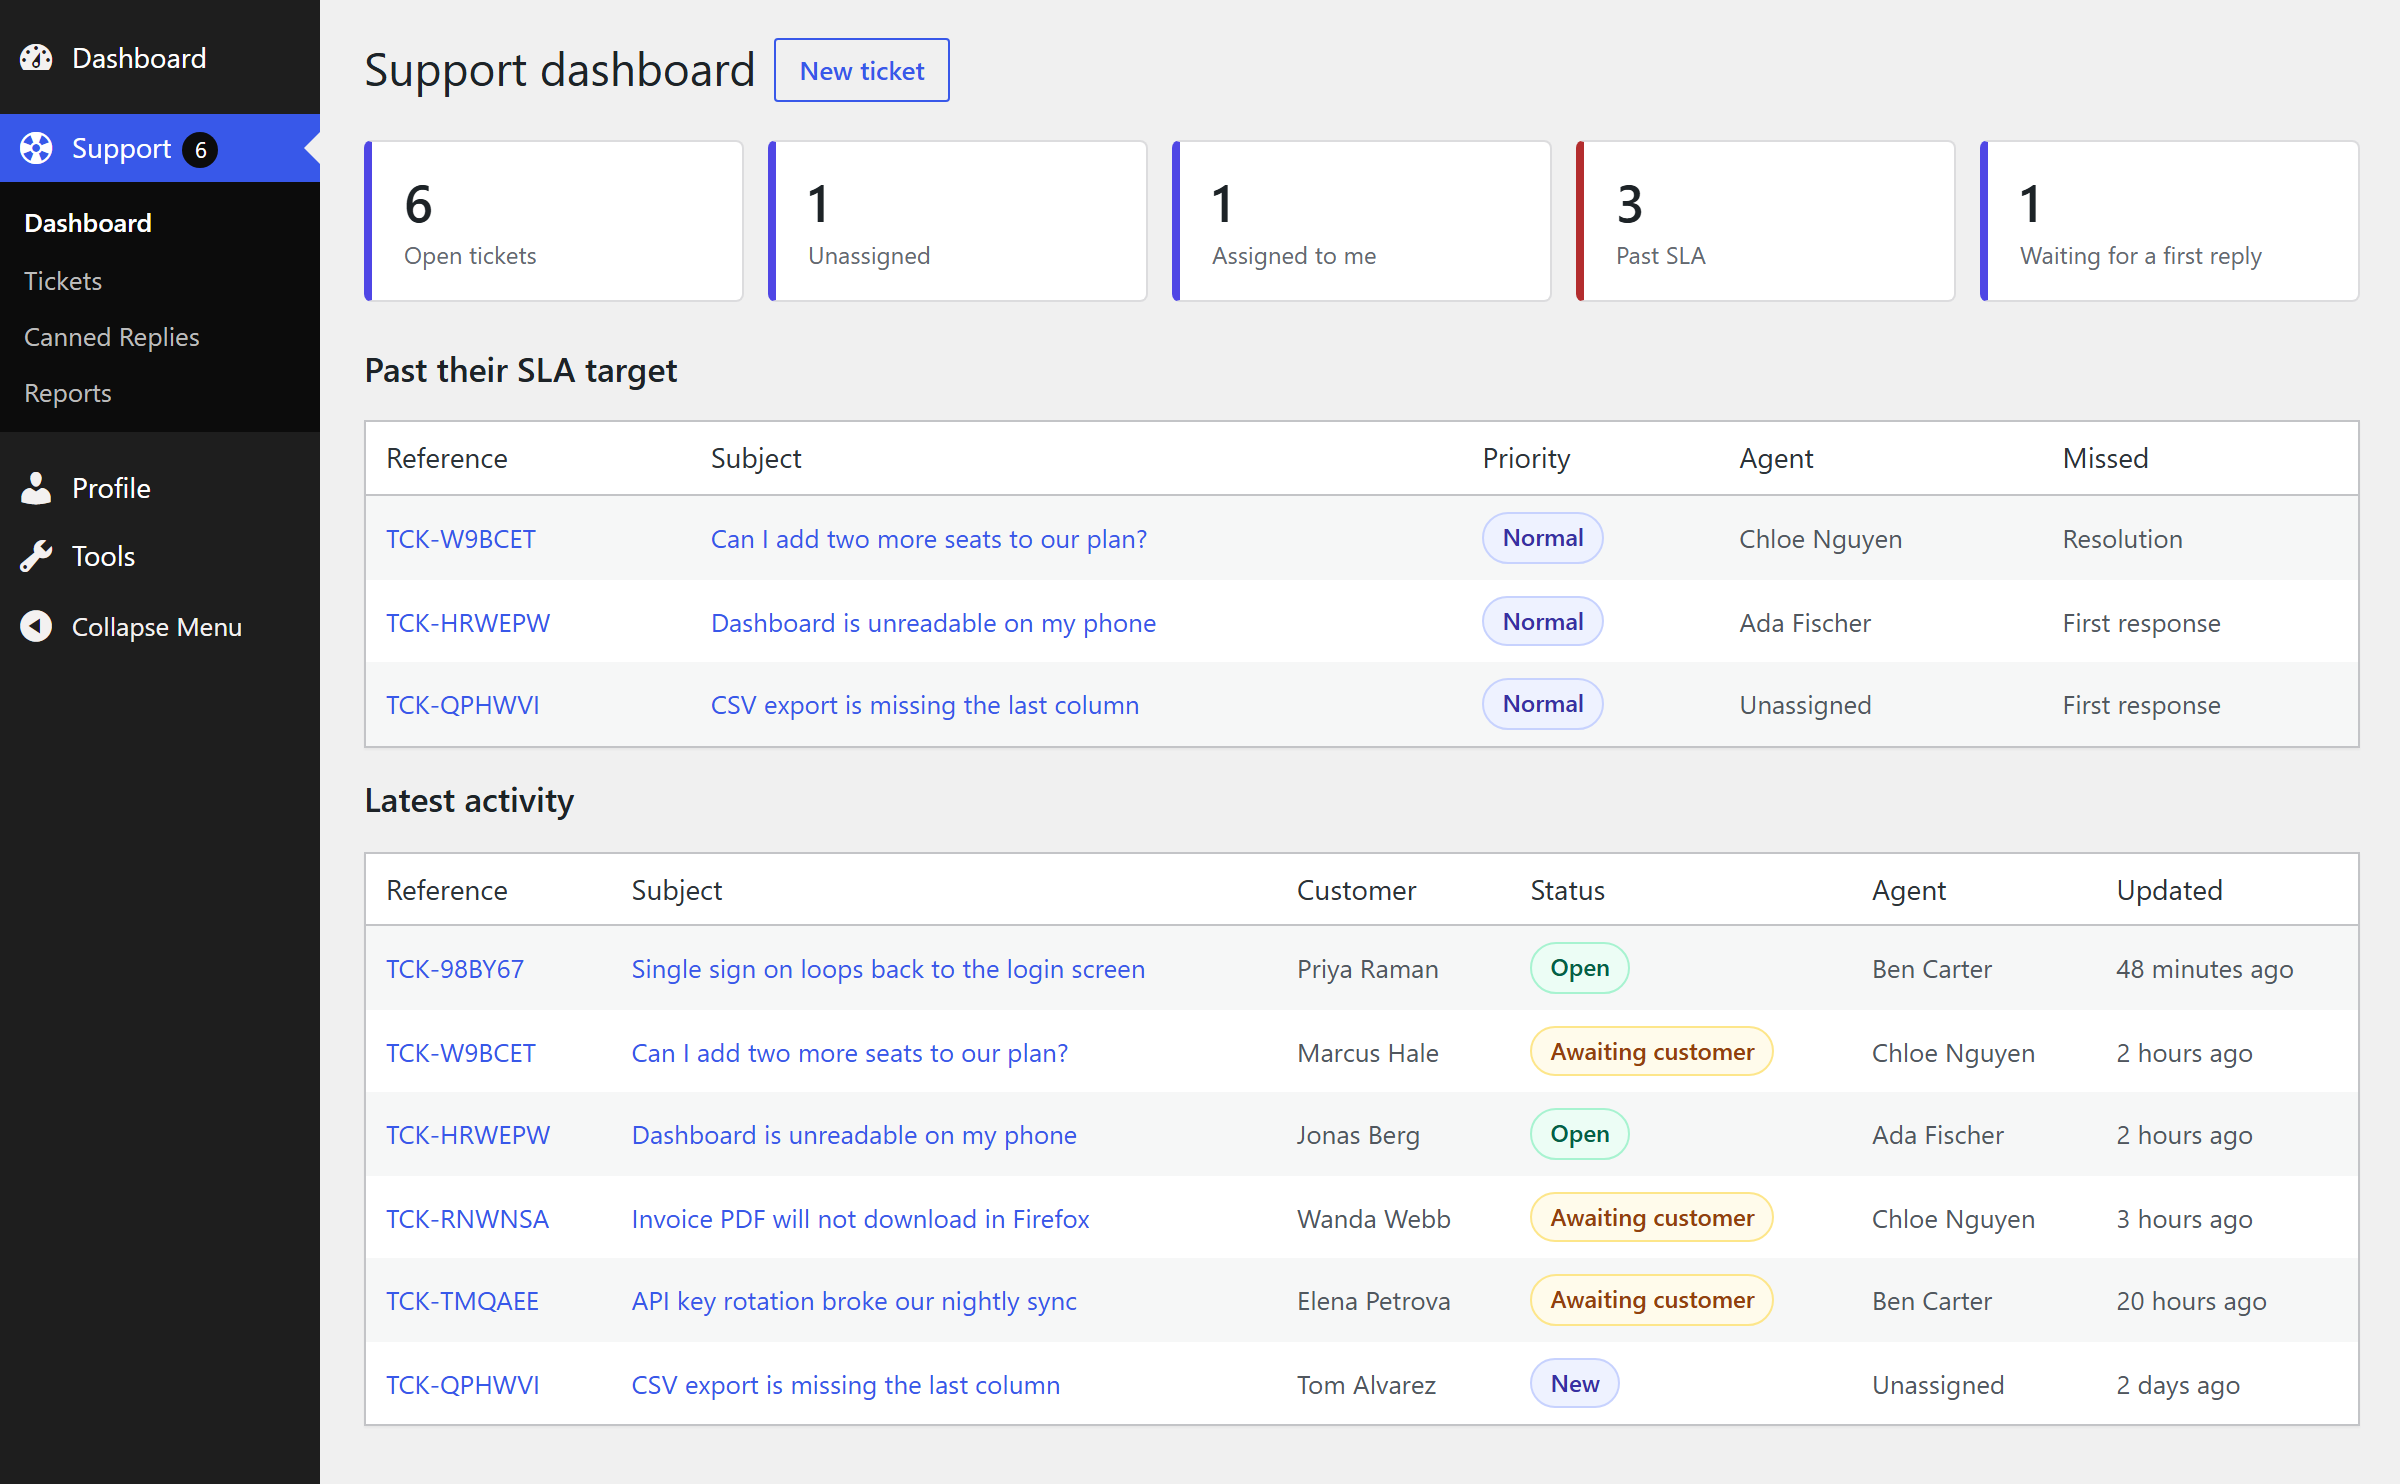Open SLA subject 'Can I add two more seats'

click(929, 539)
